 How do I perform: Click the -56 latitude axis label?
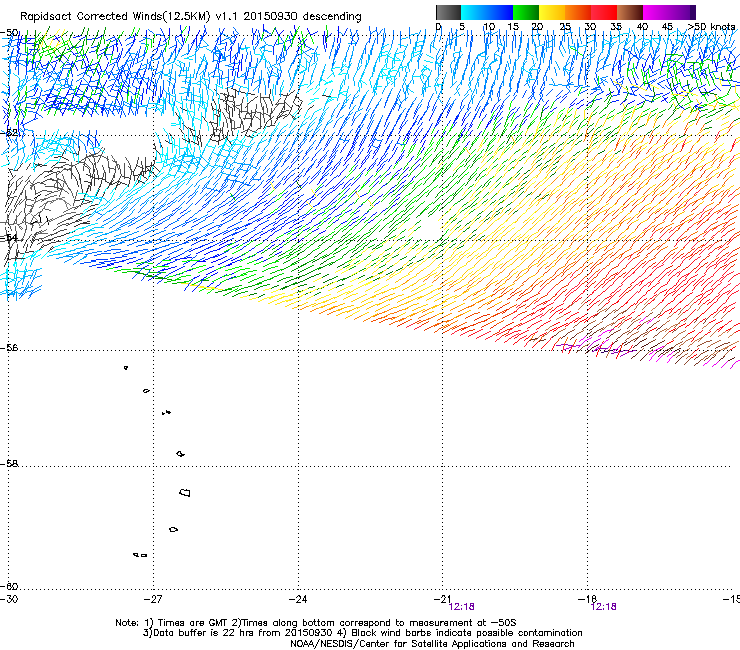[x=9, y=347]
